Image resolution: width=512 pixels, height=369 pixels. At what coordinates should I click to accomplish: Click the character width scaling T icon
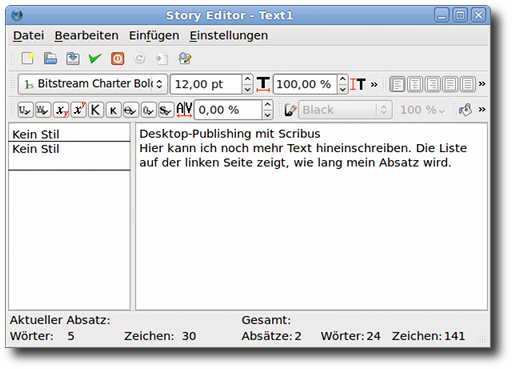pos(263,84)
